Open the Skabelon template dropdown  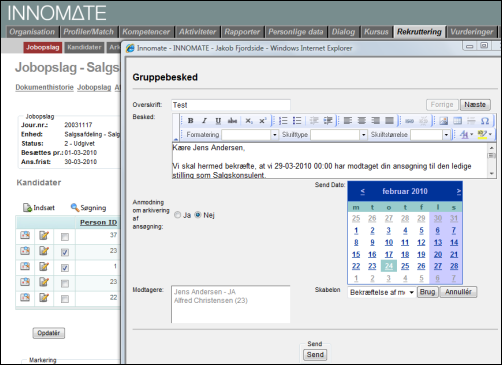(x=382, y=292)
